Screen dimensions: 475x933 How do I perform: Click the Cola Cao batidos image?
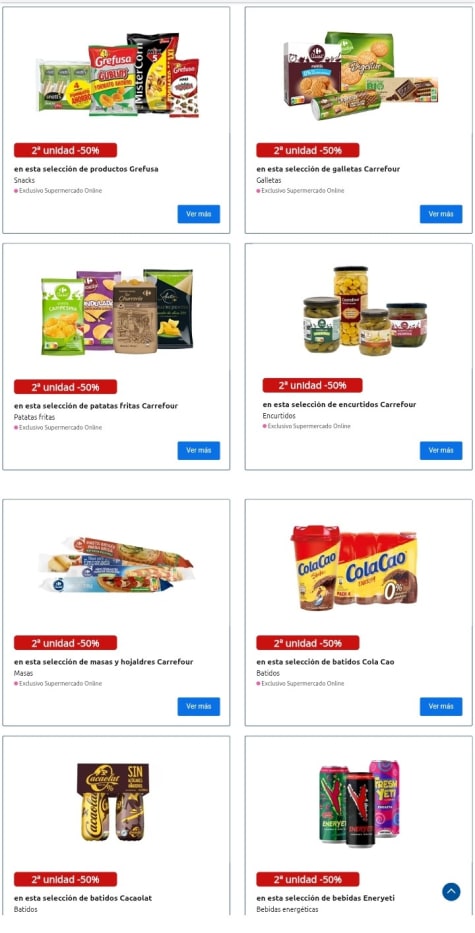pos(354,568)
